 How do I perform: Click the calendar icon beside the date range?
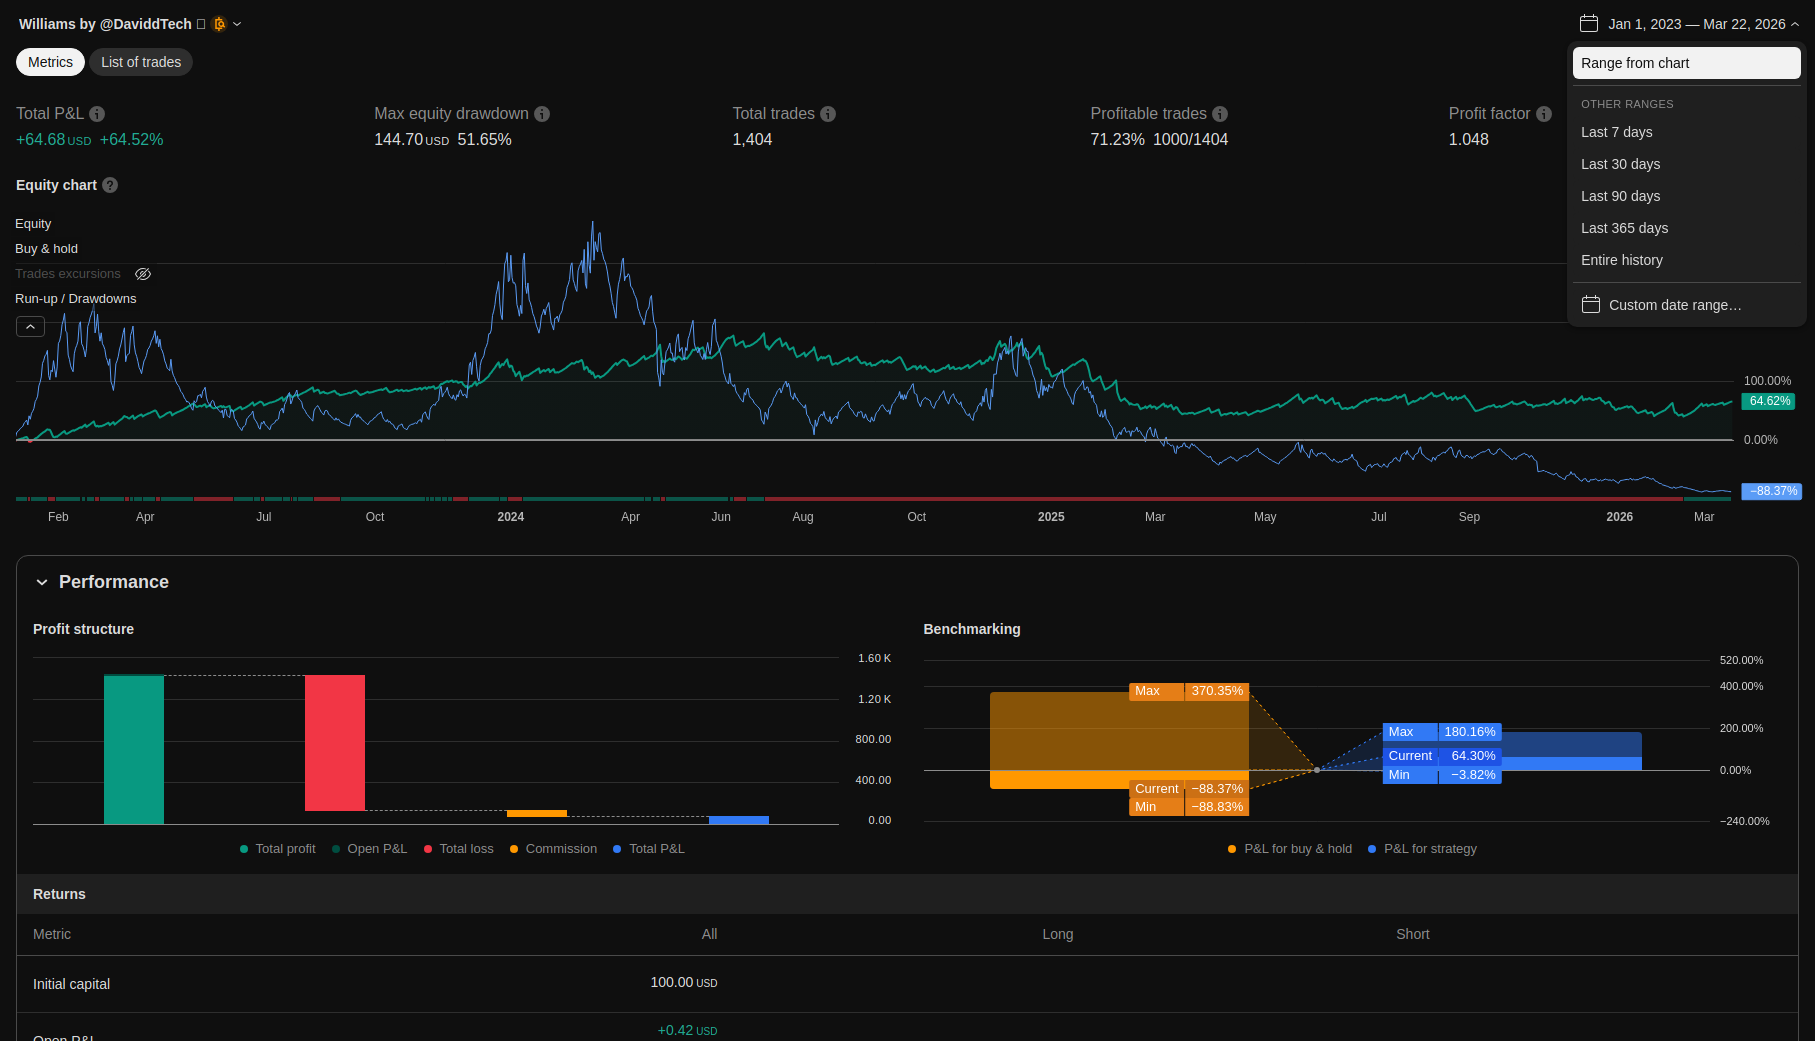(x=1588, y=24)
